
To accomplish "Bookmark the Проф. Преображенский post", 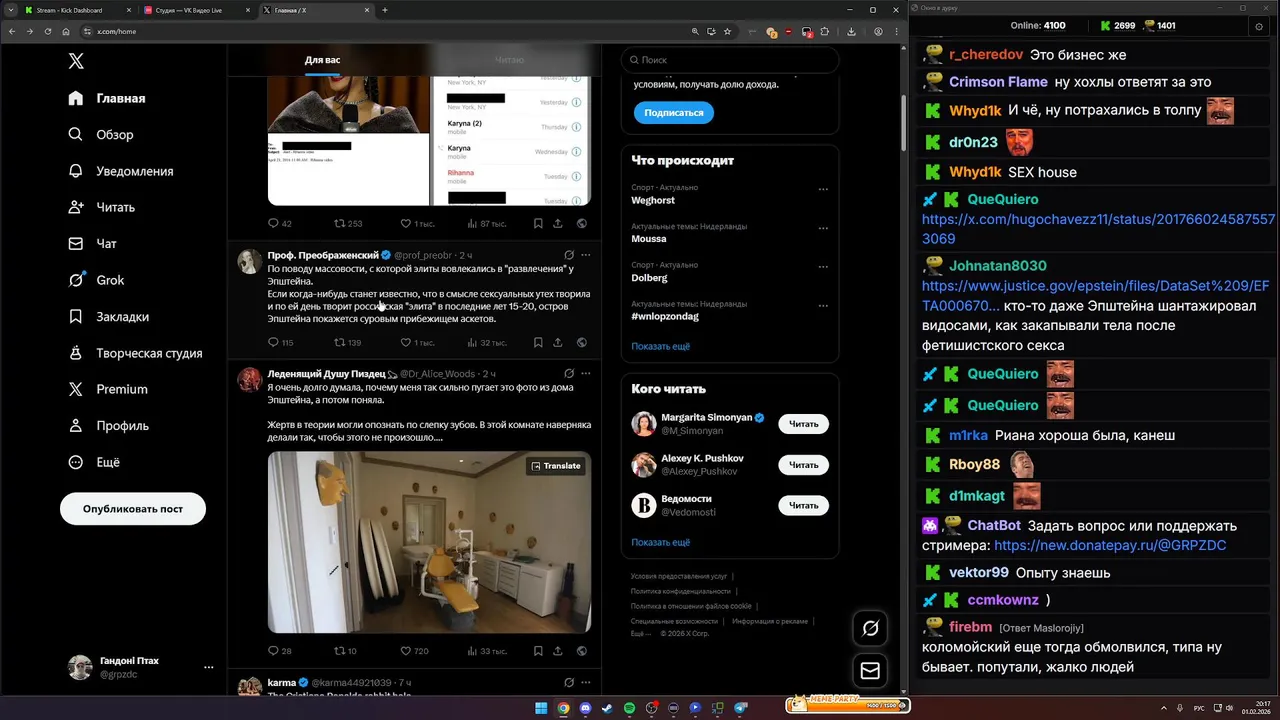I will (x=538, y=343).
